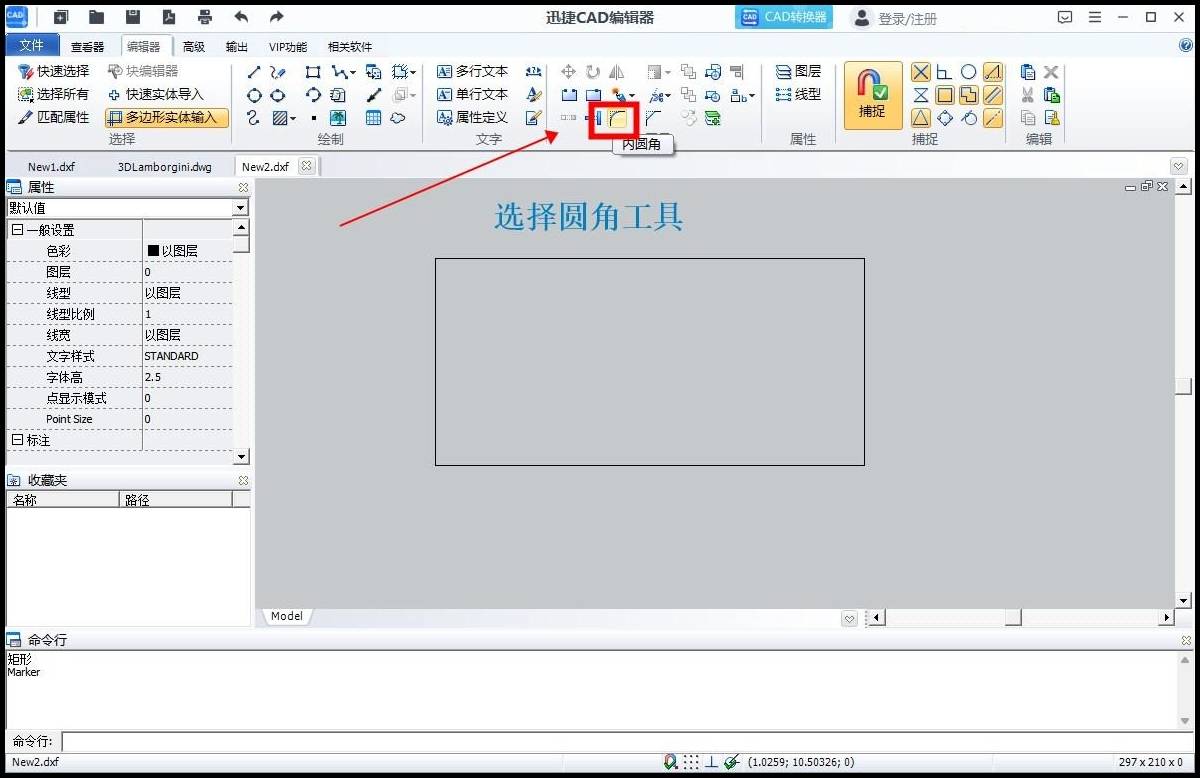Open the polyline tool dropdown arrow

pyautogui.click(x=353, y=73)
